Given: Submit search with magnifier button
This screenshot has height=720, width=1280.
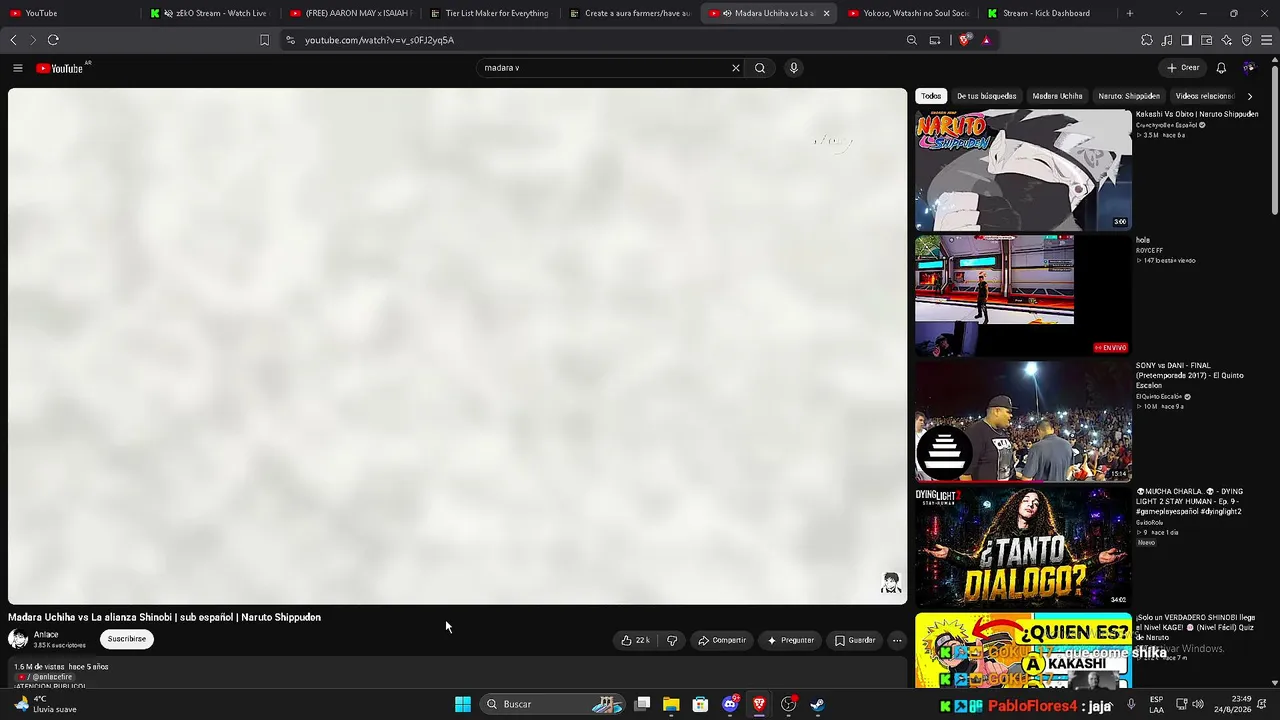Looking at the screenshot, I should tap(760, 68).
